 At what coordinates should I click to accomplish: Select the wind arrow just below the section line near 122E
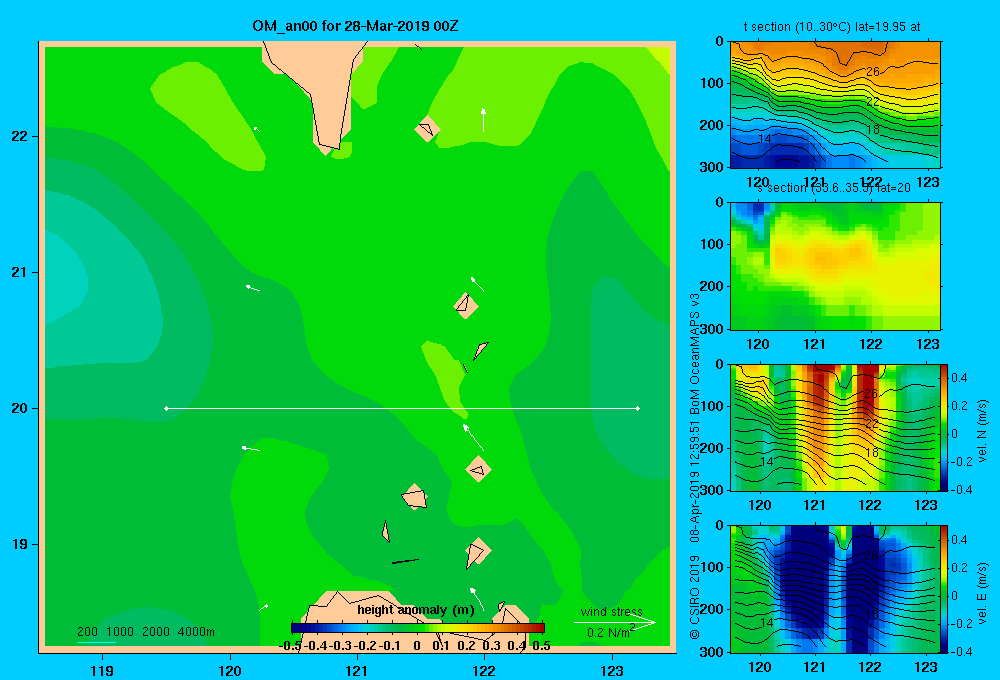click(x=473, y=437)
